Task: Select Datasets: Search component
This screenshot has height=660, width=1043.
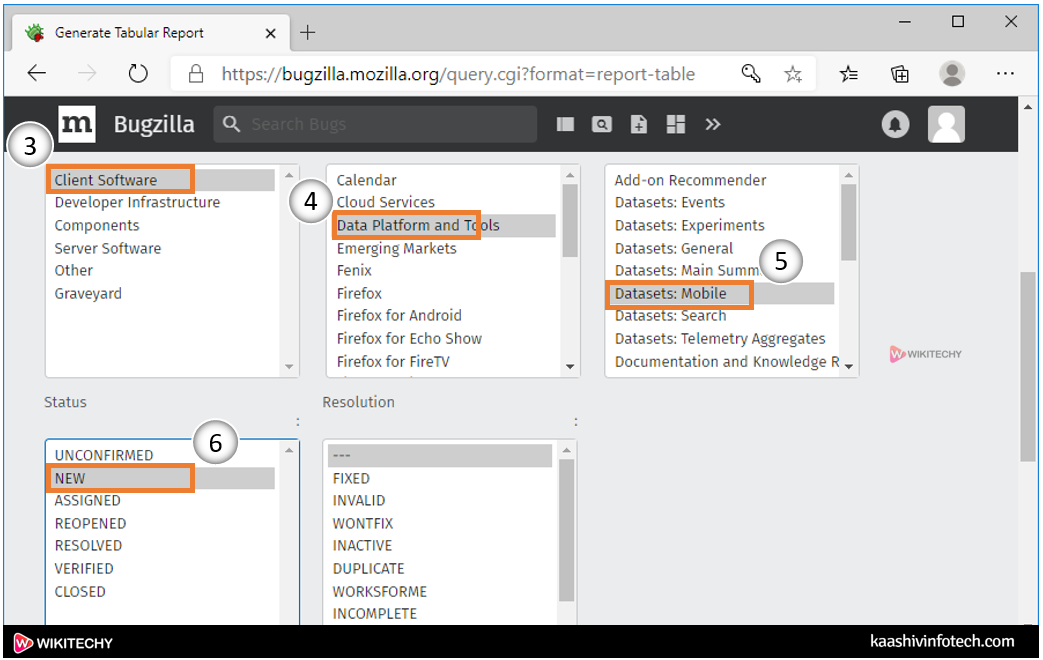Action: pos(670,316)
